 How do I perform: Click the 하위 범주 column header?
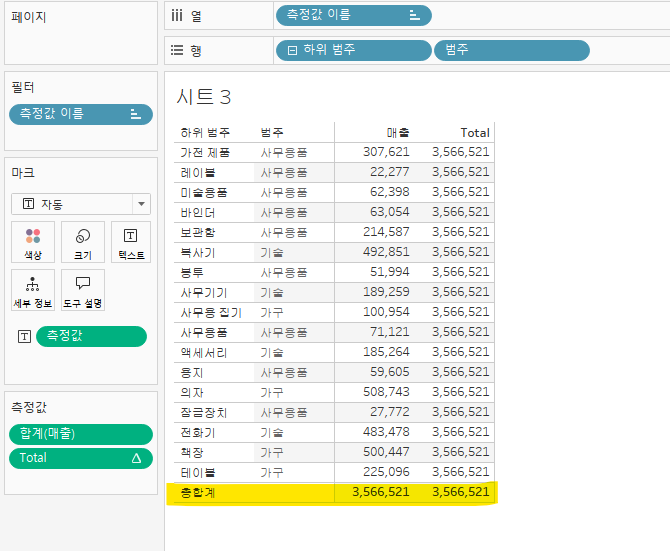(205, 132)
